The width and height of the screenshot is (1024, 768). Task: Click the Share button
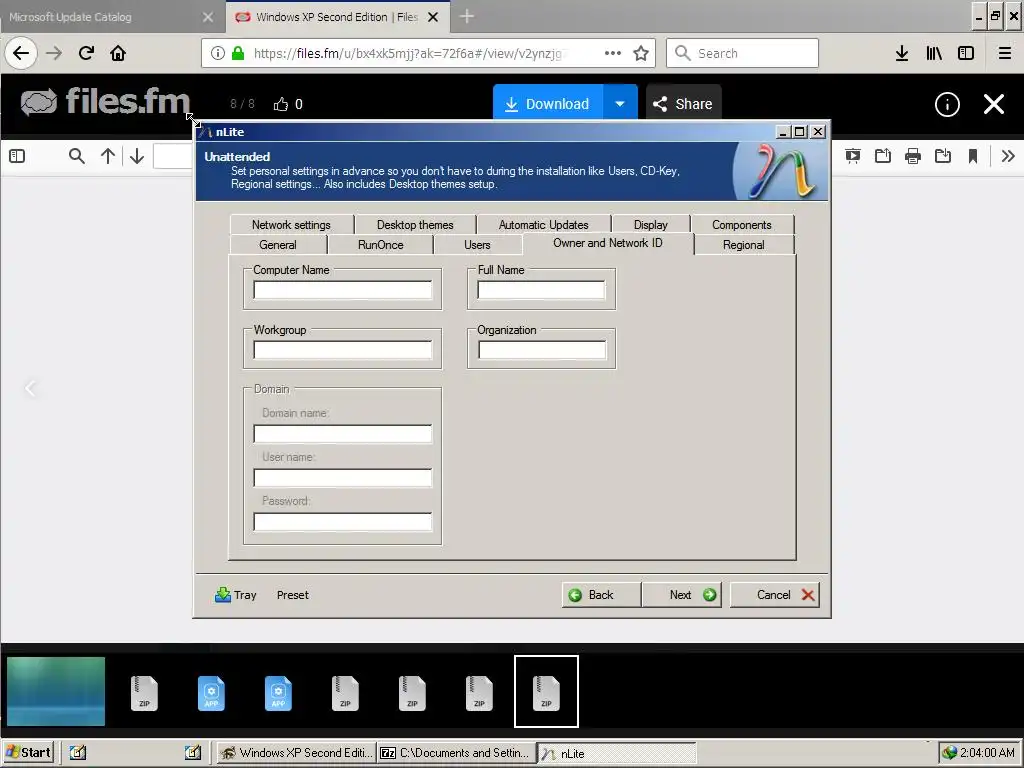(683, 103)
